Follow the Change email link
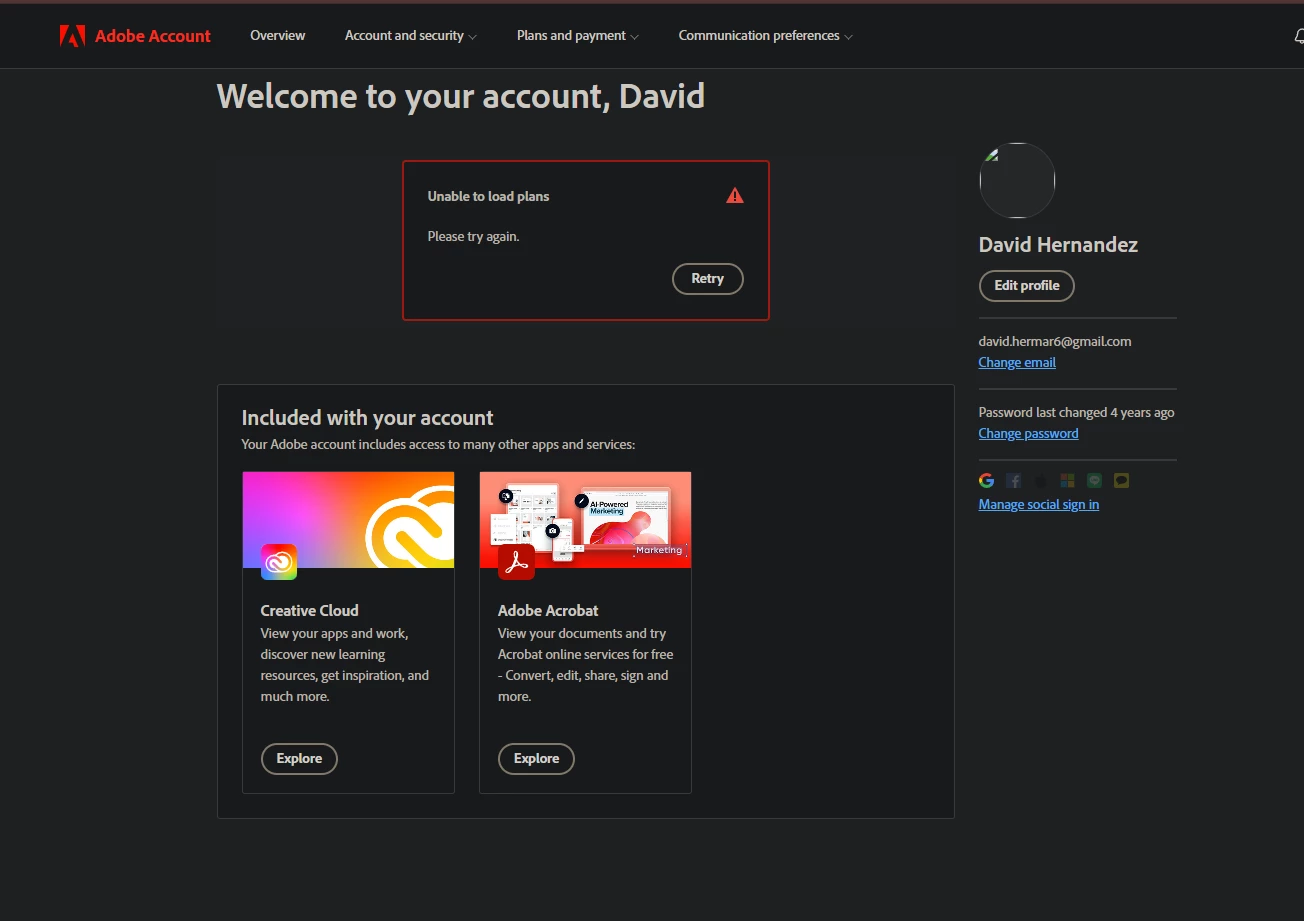 [x=1017, y=362]
